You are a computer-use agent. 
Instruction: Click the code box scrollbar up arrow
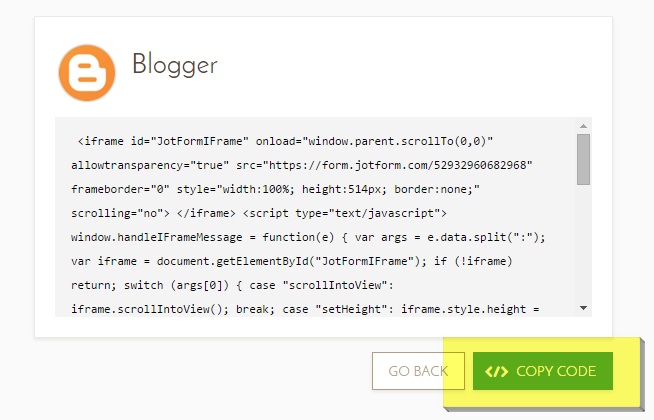coord(583,127)
